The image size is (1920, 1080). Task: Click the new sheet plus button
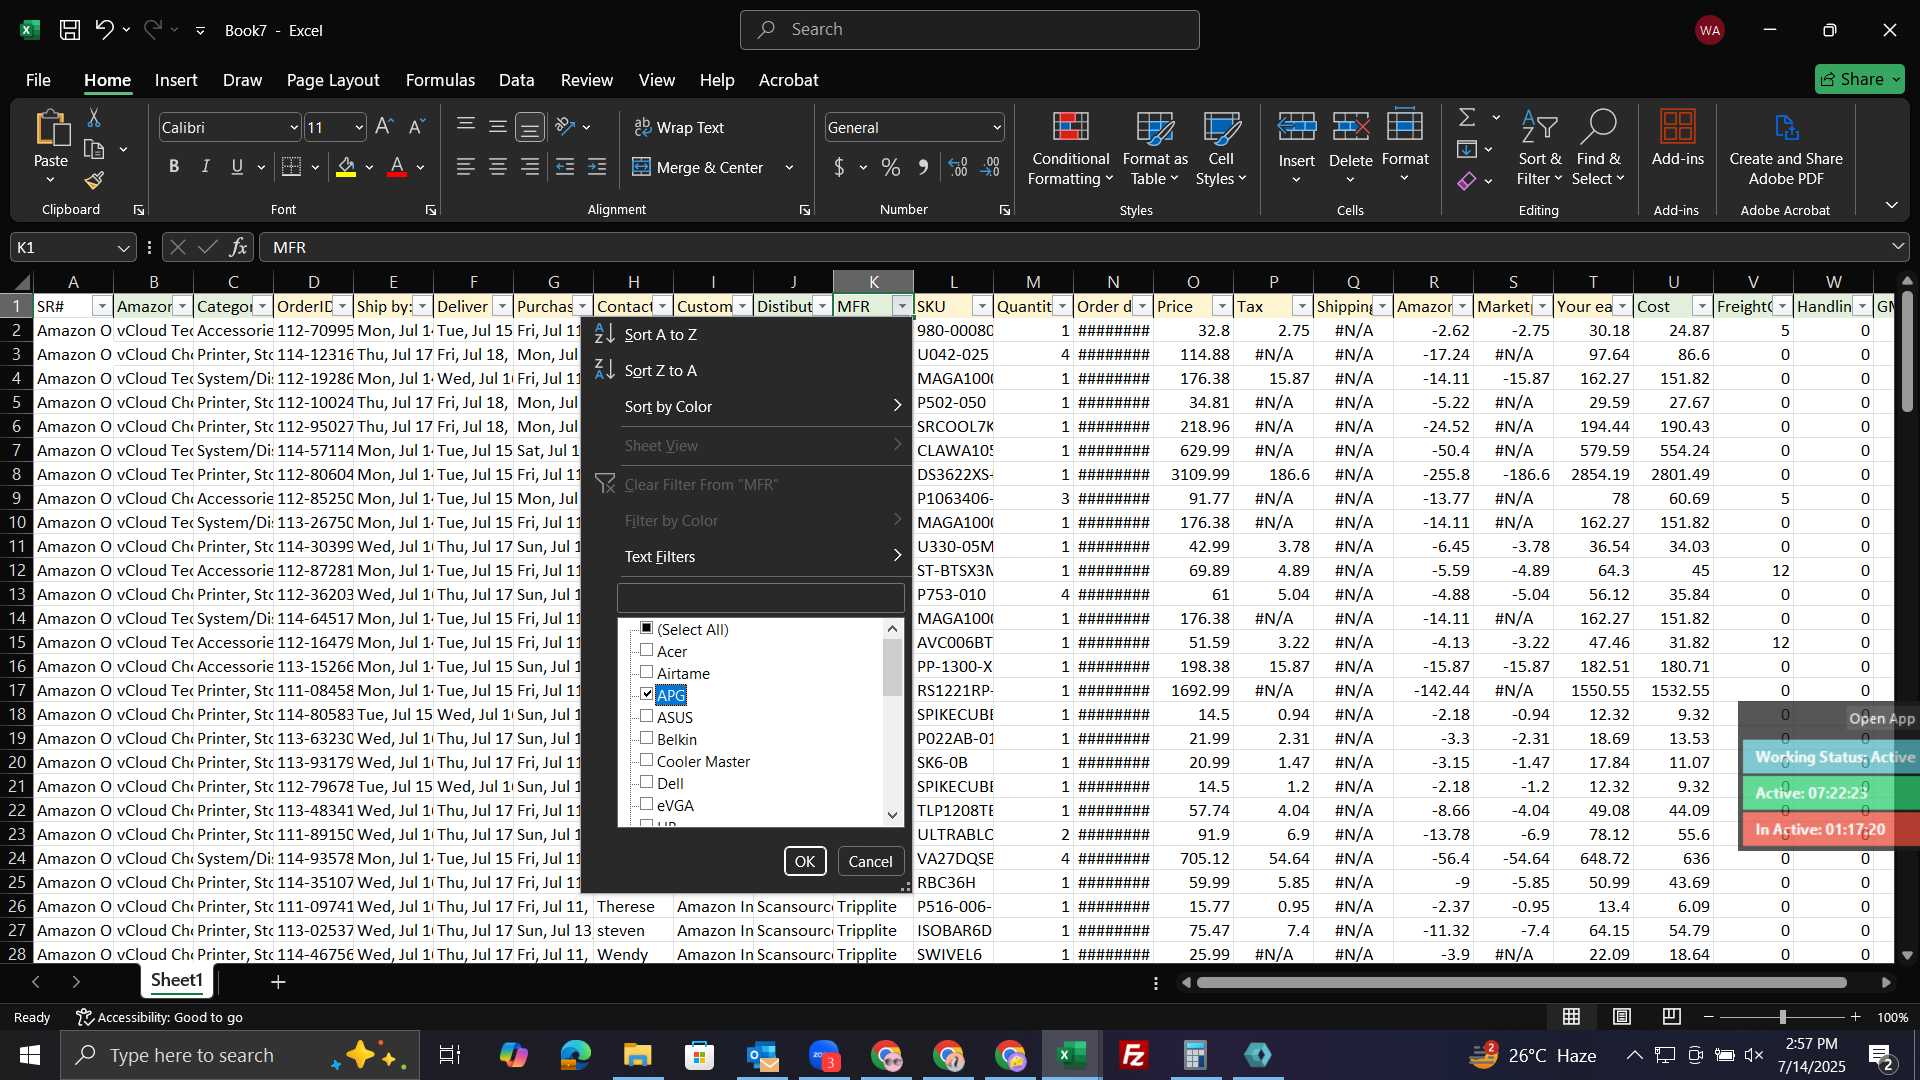(278, 982)
